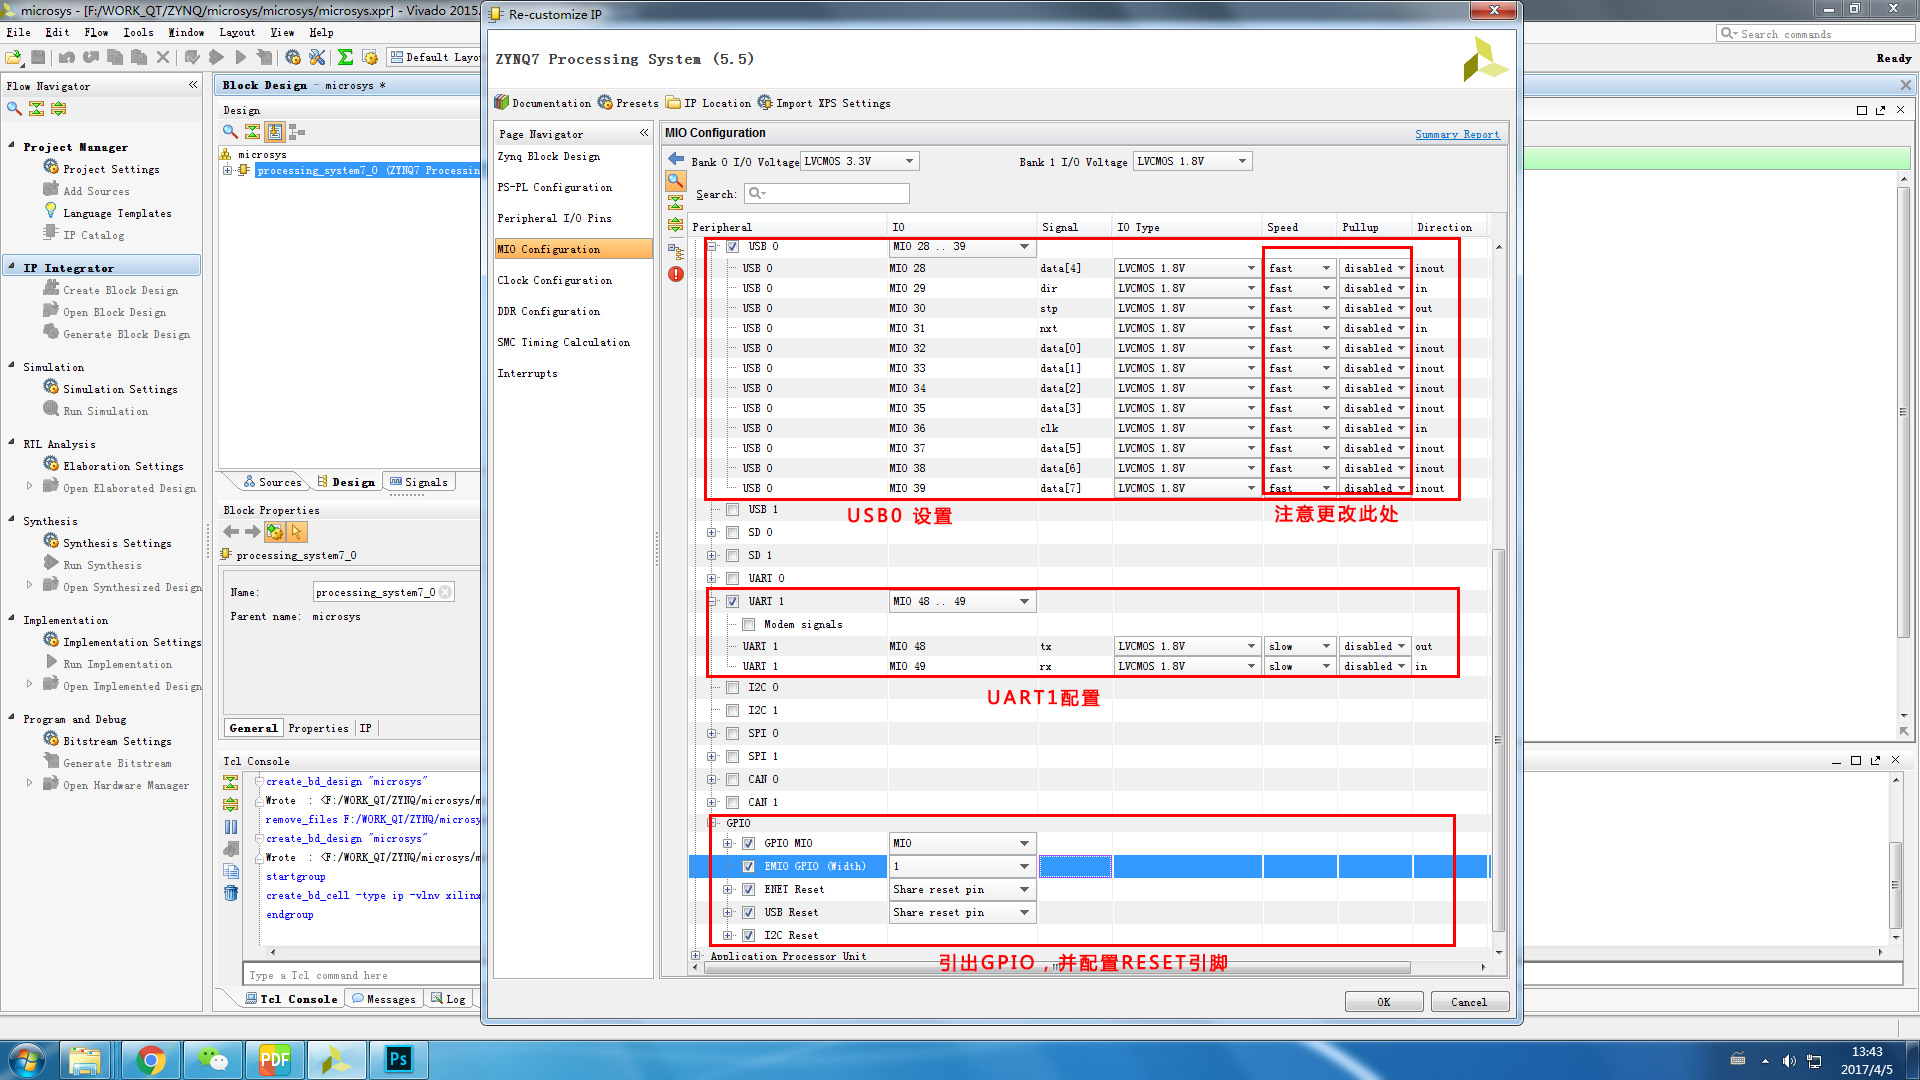Open EMIO GPIO Width dropdown
Image resolution: width=1920 pixels, height=1080 pixels.
(x=962, y=866)
